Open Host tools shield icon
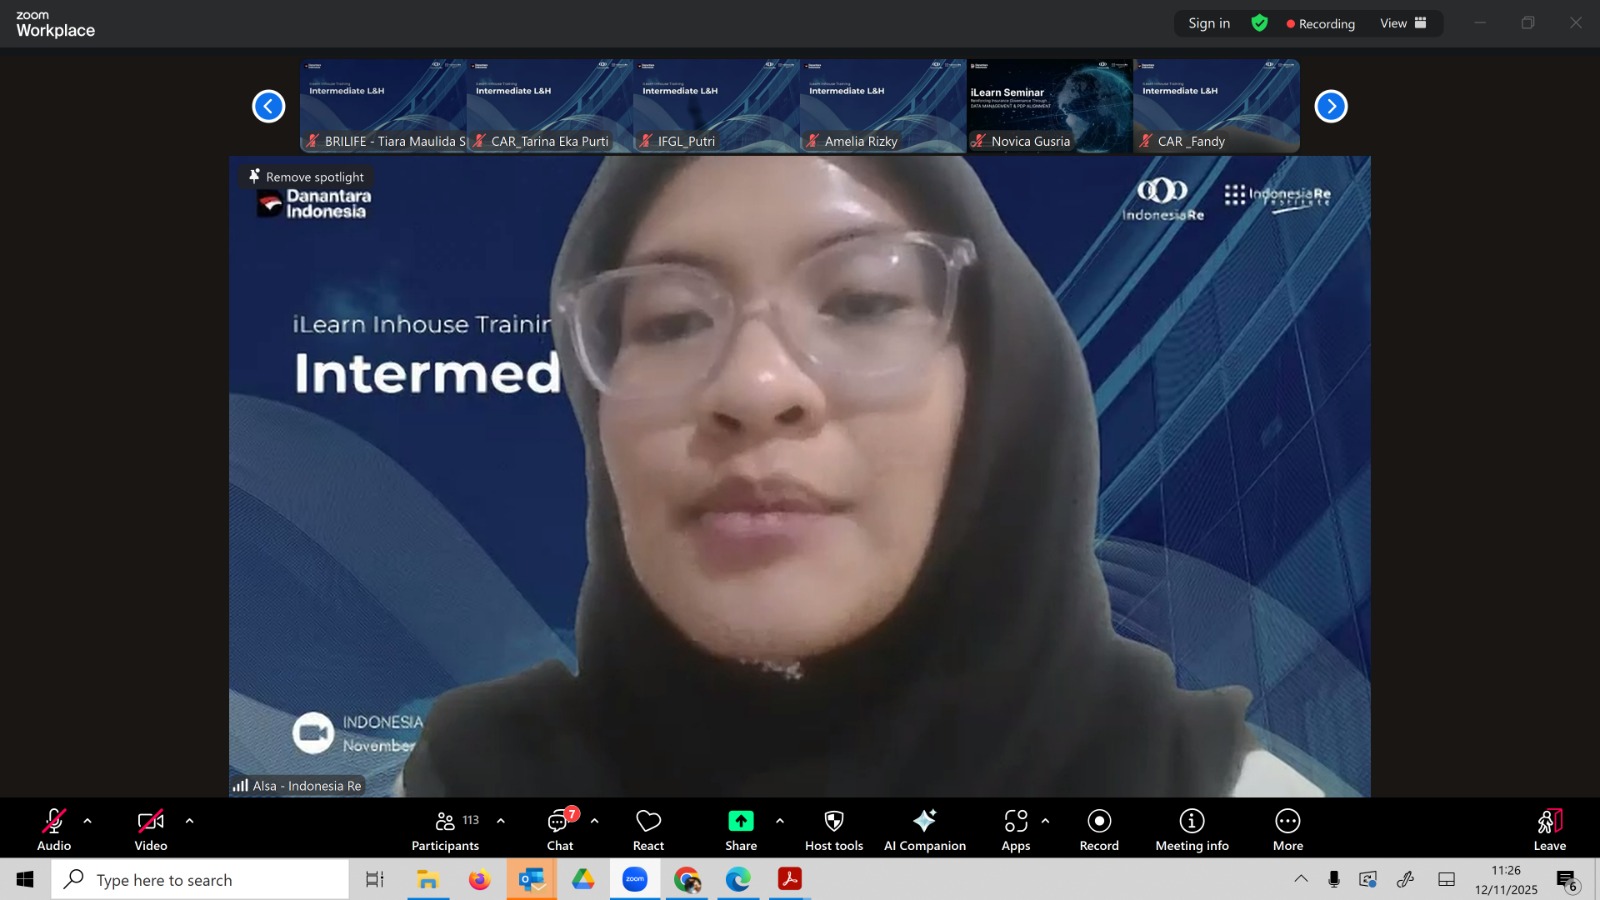Screen dimensions: 1600x900 pos(833,829)
